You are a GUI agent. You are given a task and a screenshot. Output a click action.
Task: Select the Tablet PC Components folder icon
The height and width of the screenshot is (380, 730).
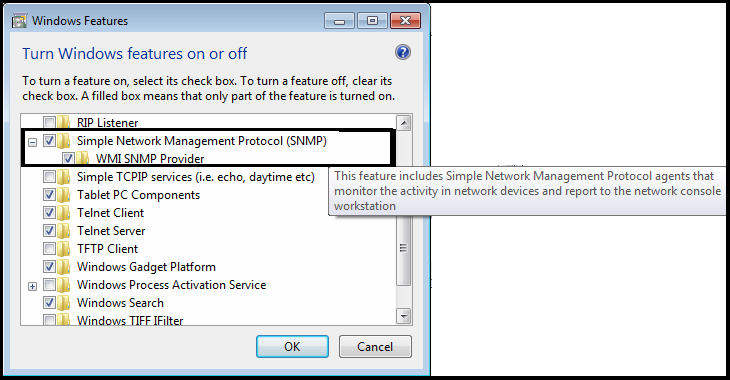[64, 195]
